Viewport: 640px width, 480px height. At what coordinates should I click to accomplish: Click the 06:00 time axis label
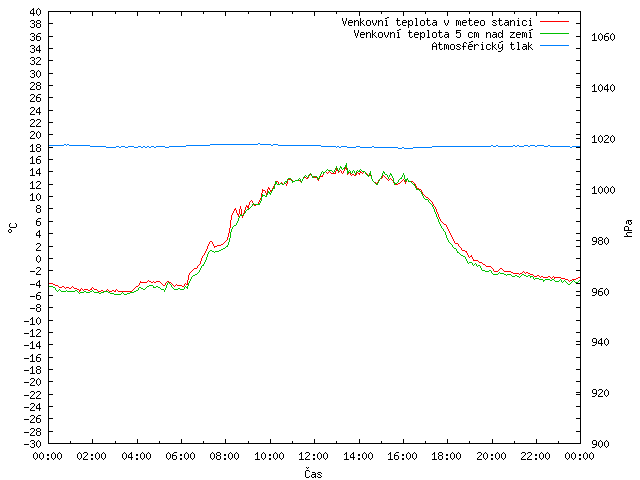[180, 456]
